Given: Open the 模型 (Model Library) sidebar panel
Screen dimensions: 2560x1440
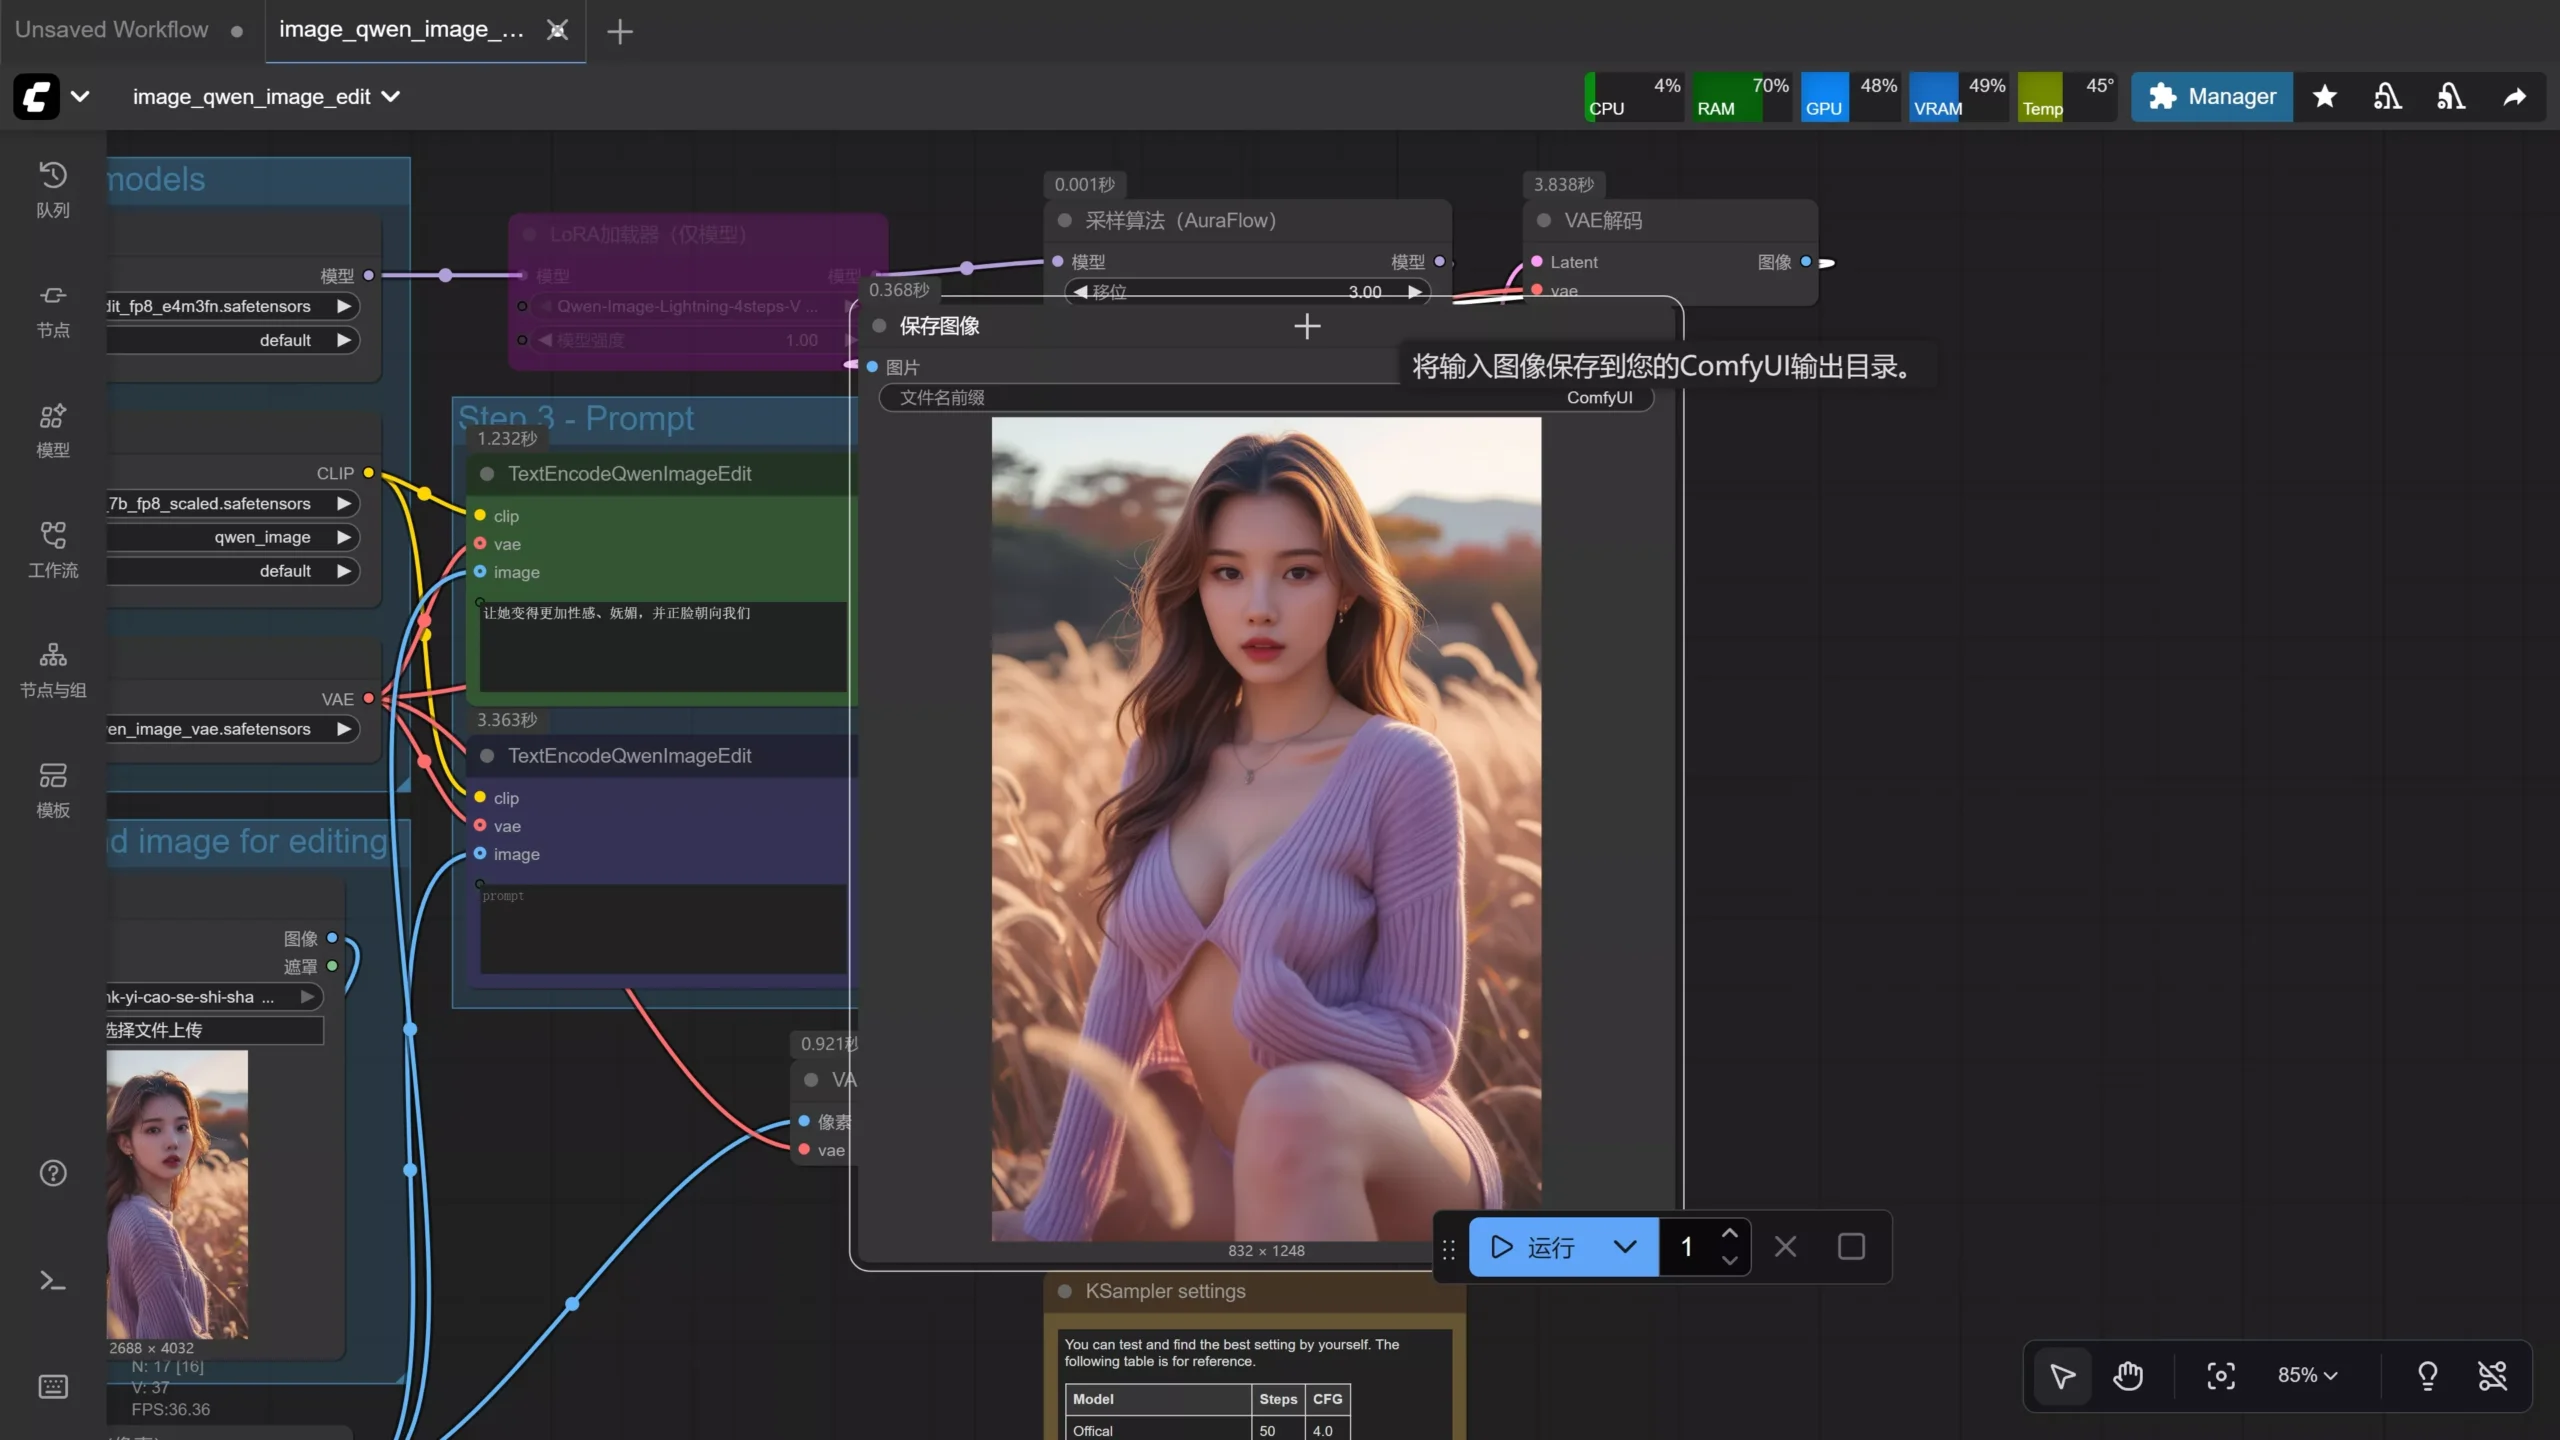Looking at the screenshot, I should [x=52, y=430].
